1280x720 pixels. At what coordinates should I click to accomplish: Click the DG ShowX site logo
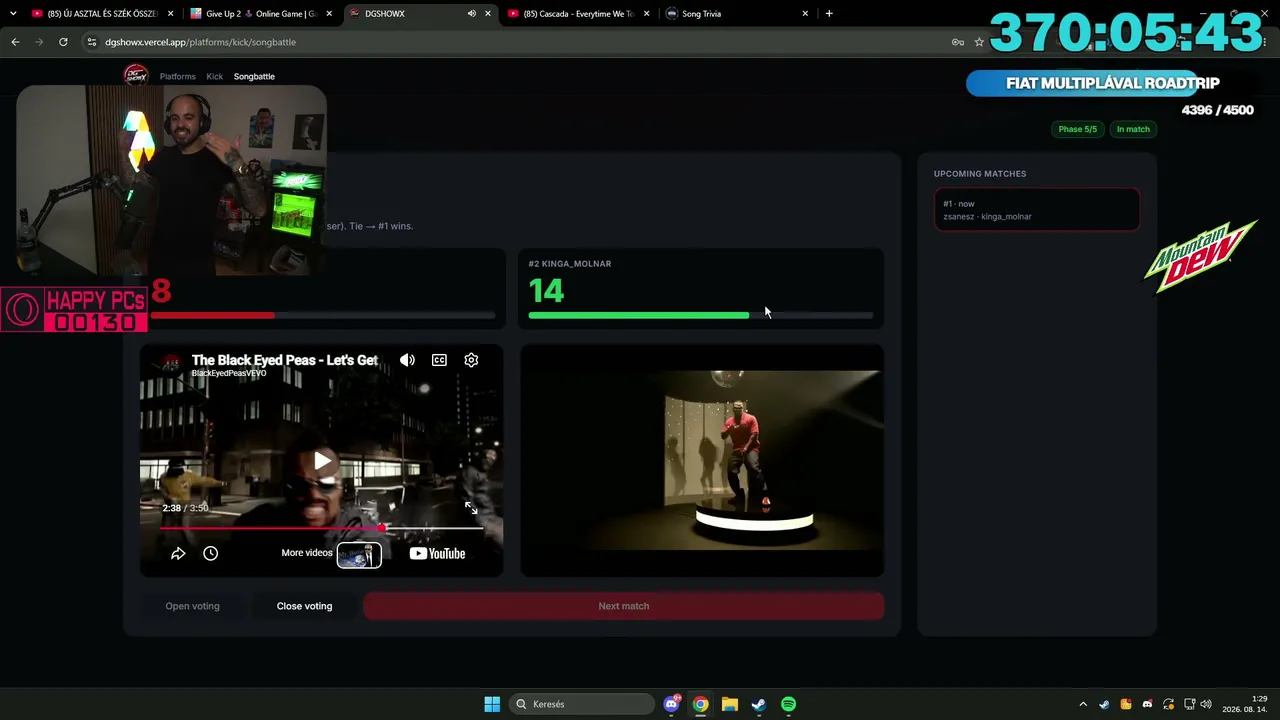135,76
